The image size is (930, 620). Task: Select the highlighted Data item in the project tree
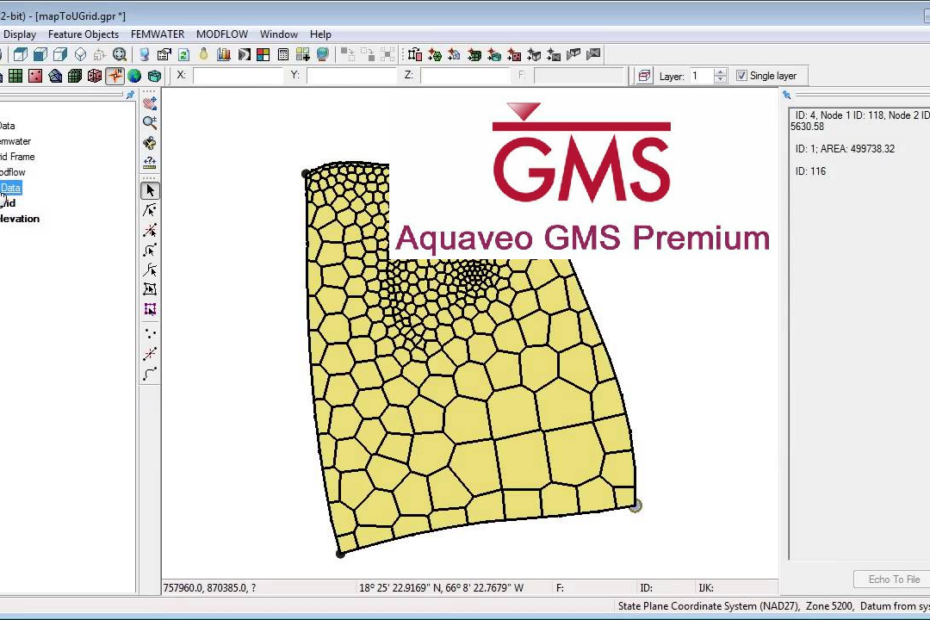coord(10,187)
